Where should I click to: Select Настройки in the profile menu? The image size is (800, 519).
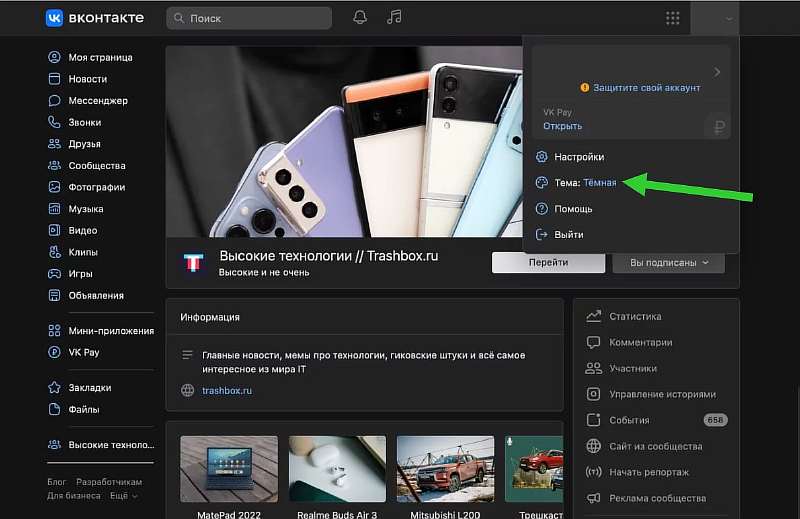tap(579, 157)
